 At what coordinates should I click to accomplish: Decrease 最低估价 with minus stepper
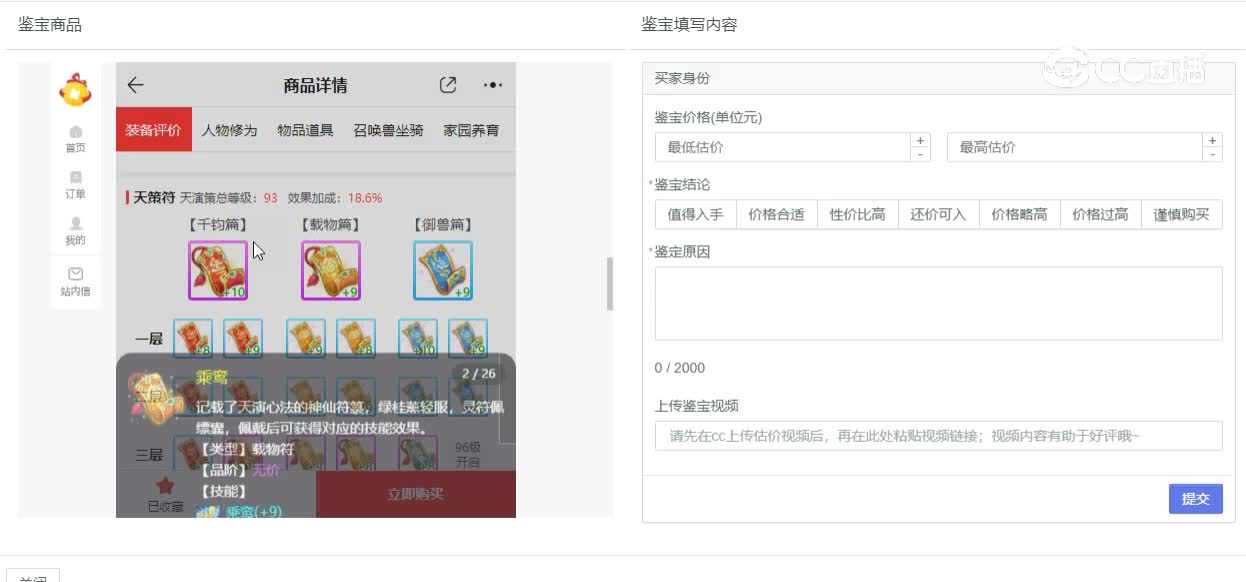point(920,154)
